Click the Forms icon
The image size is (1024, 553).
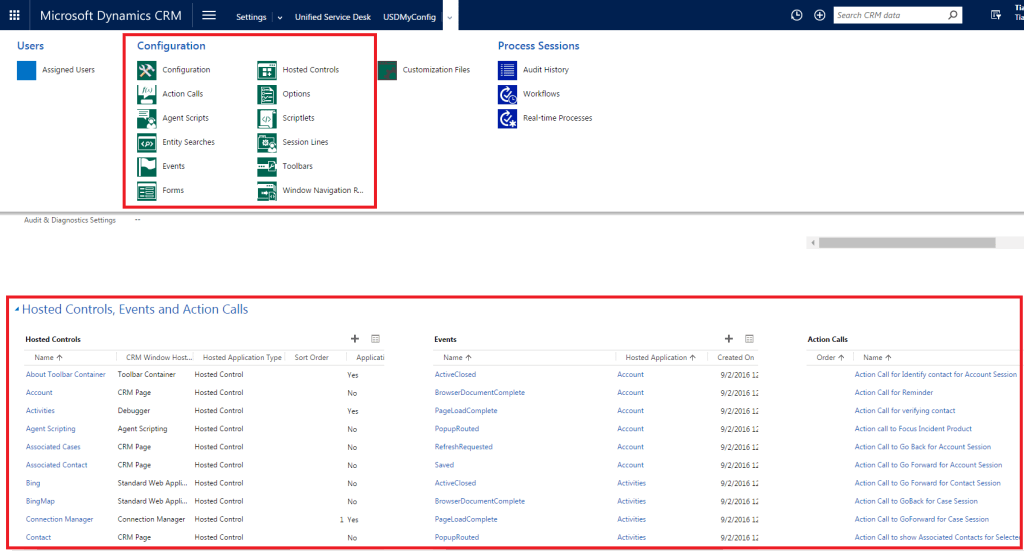pos(146,191)
